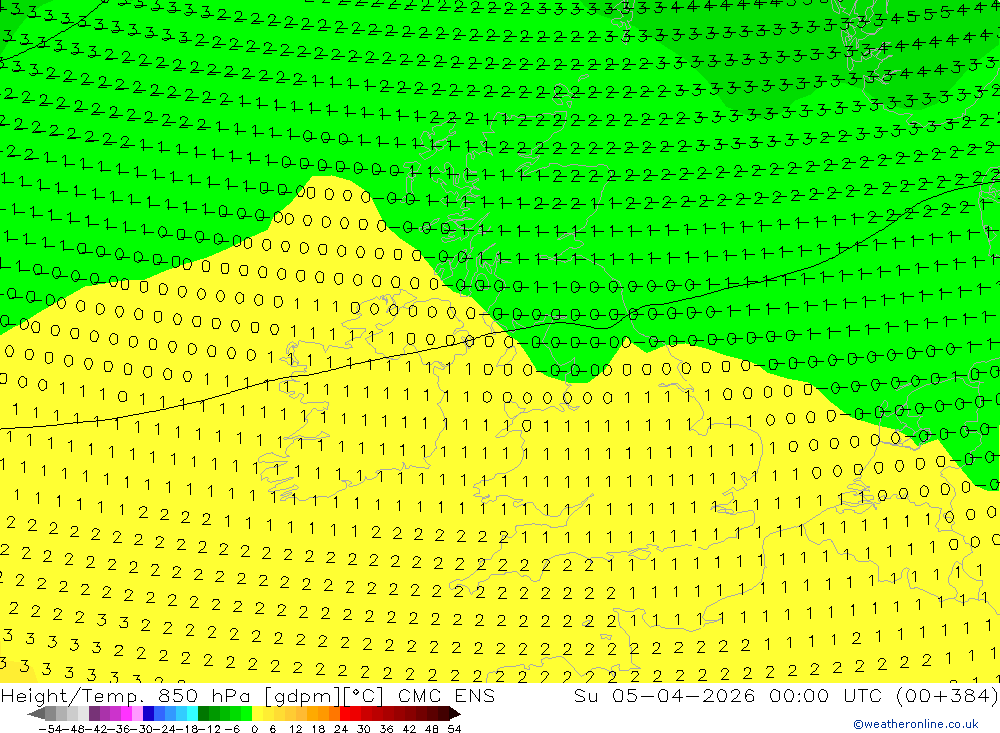Pick the orange legend swatch
This screenshot has height=733, width=1000.
pos(323,713)
